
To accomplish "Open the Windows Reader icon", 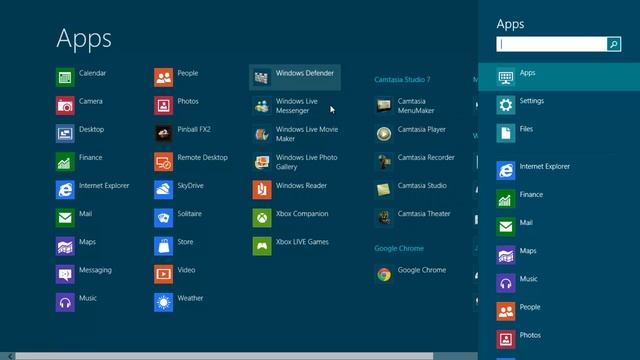I will click(x=262, y=190).
